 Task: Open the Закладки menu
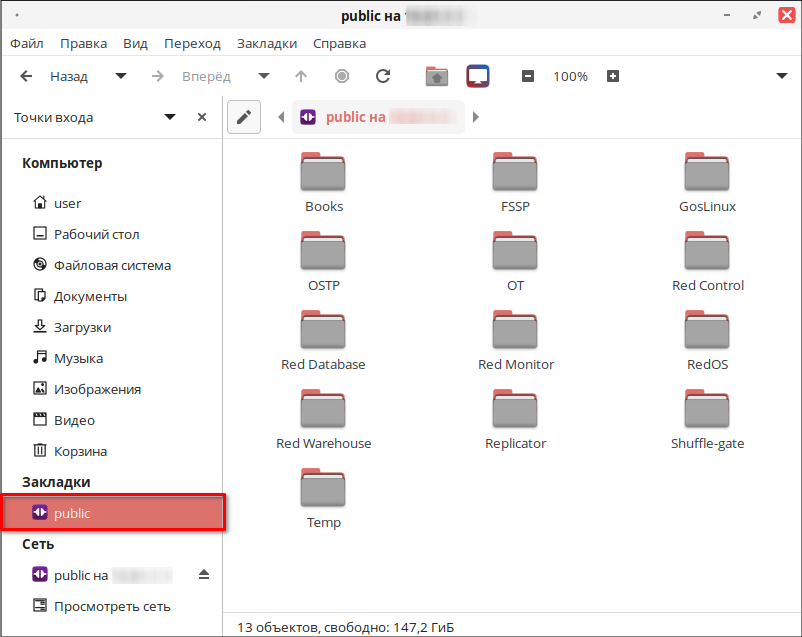[267, 43]
